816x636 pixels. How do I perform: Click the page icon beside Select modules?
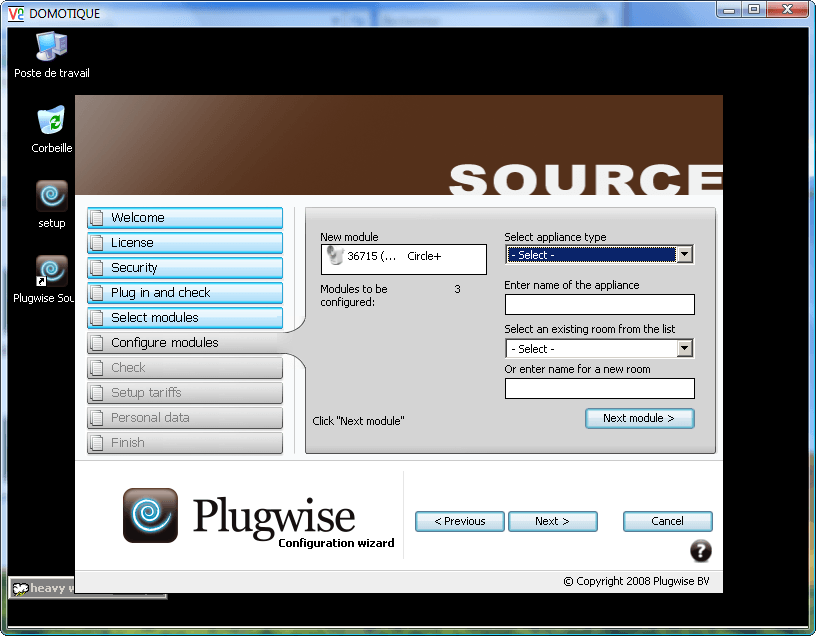click(x=97, y=317)
